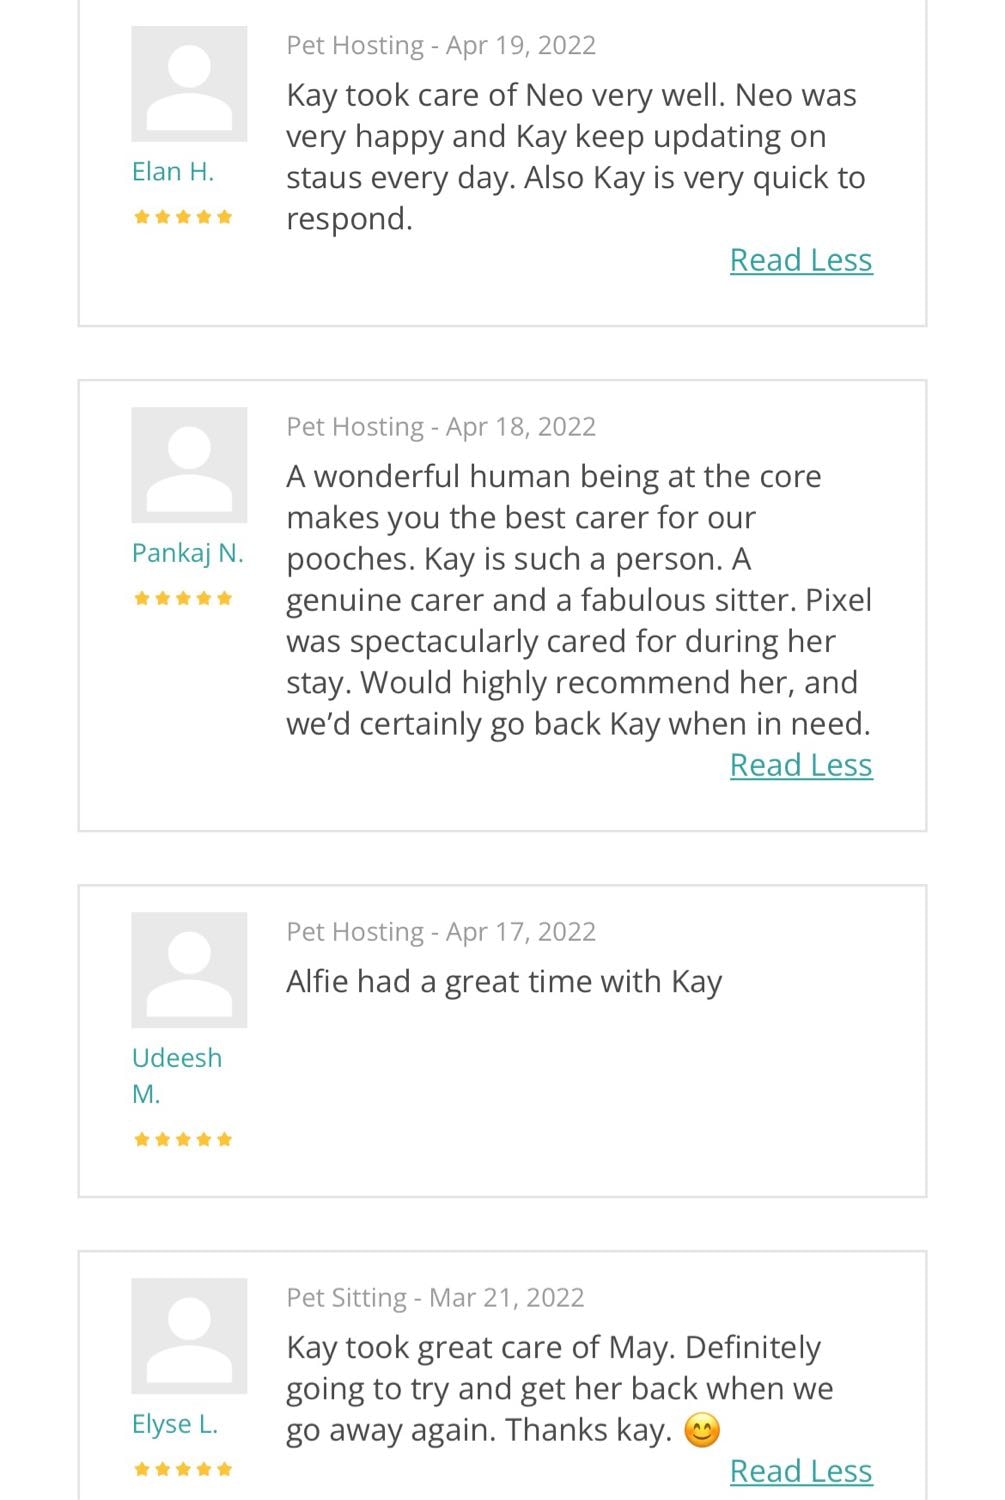Click Udeesh M.'s avatar placeholder icon
Image resolution: width=1005 pixels, height=1500 pixels.
[x=189, y=970]
